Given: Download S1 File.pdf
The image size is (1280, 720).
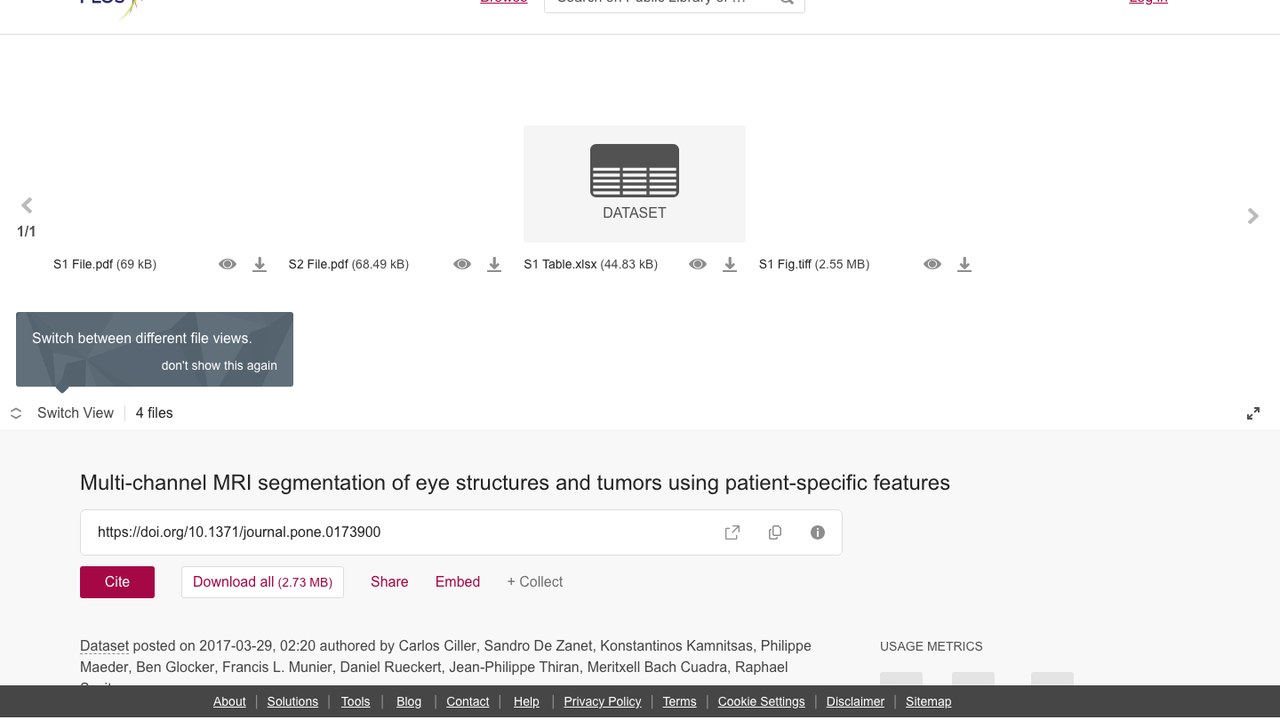Looking at the screenshot, I should pos(259,264).
